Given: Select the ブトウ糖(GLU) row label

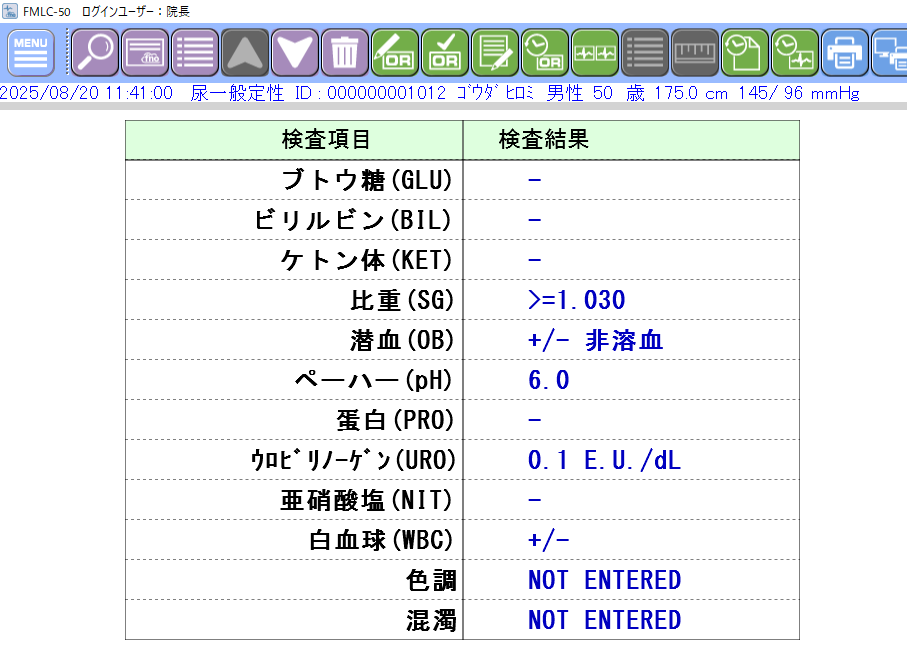Looking at the screenshot, I should click(367, 180).
